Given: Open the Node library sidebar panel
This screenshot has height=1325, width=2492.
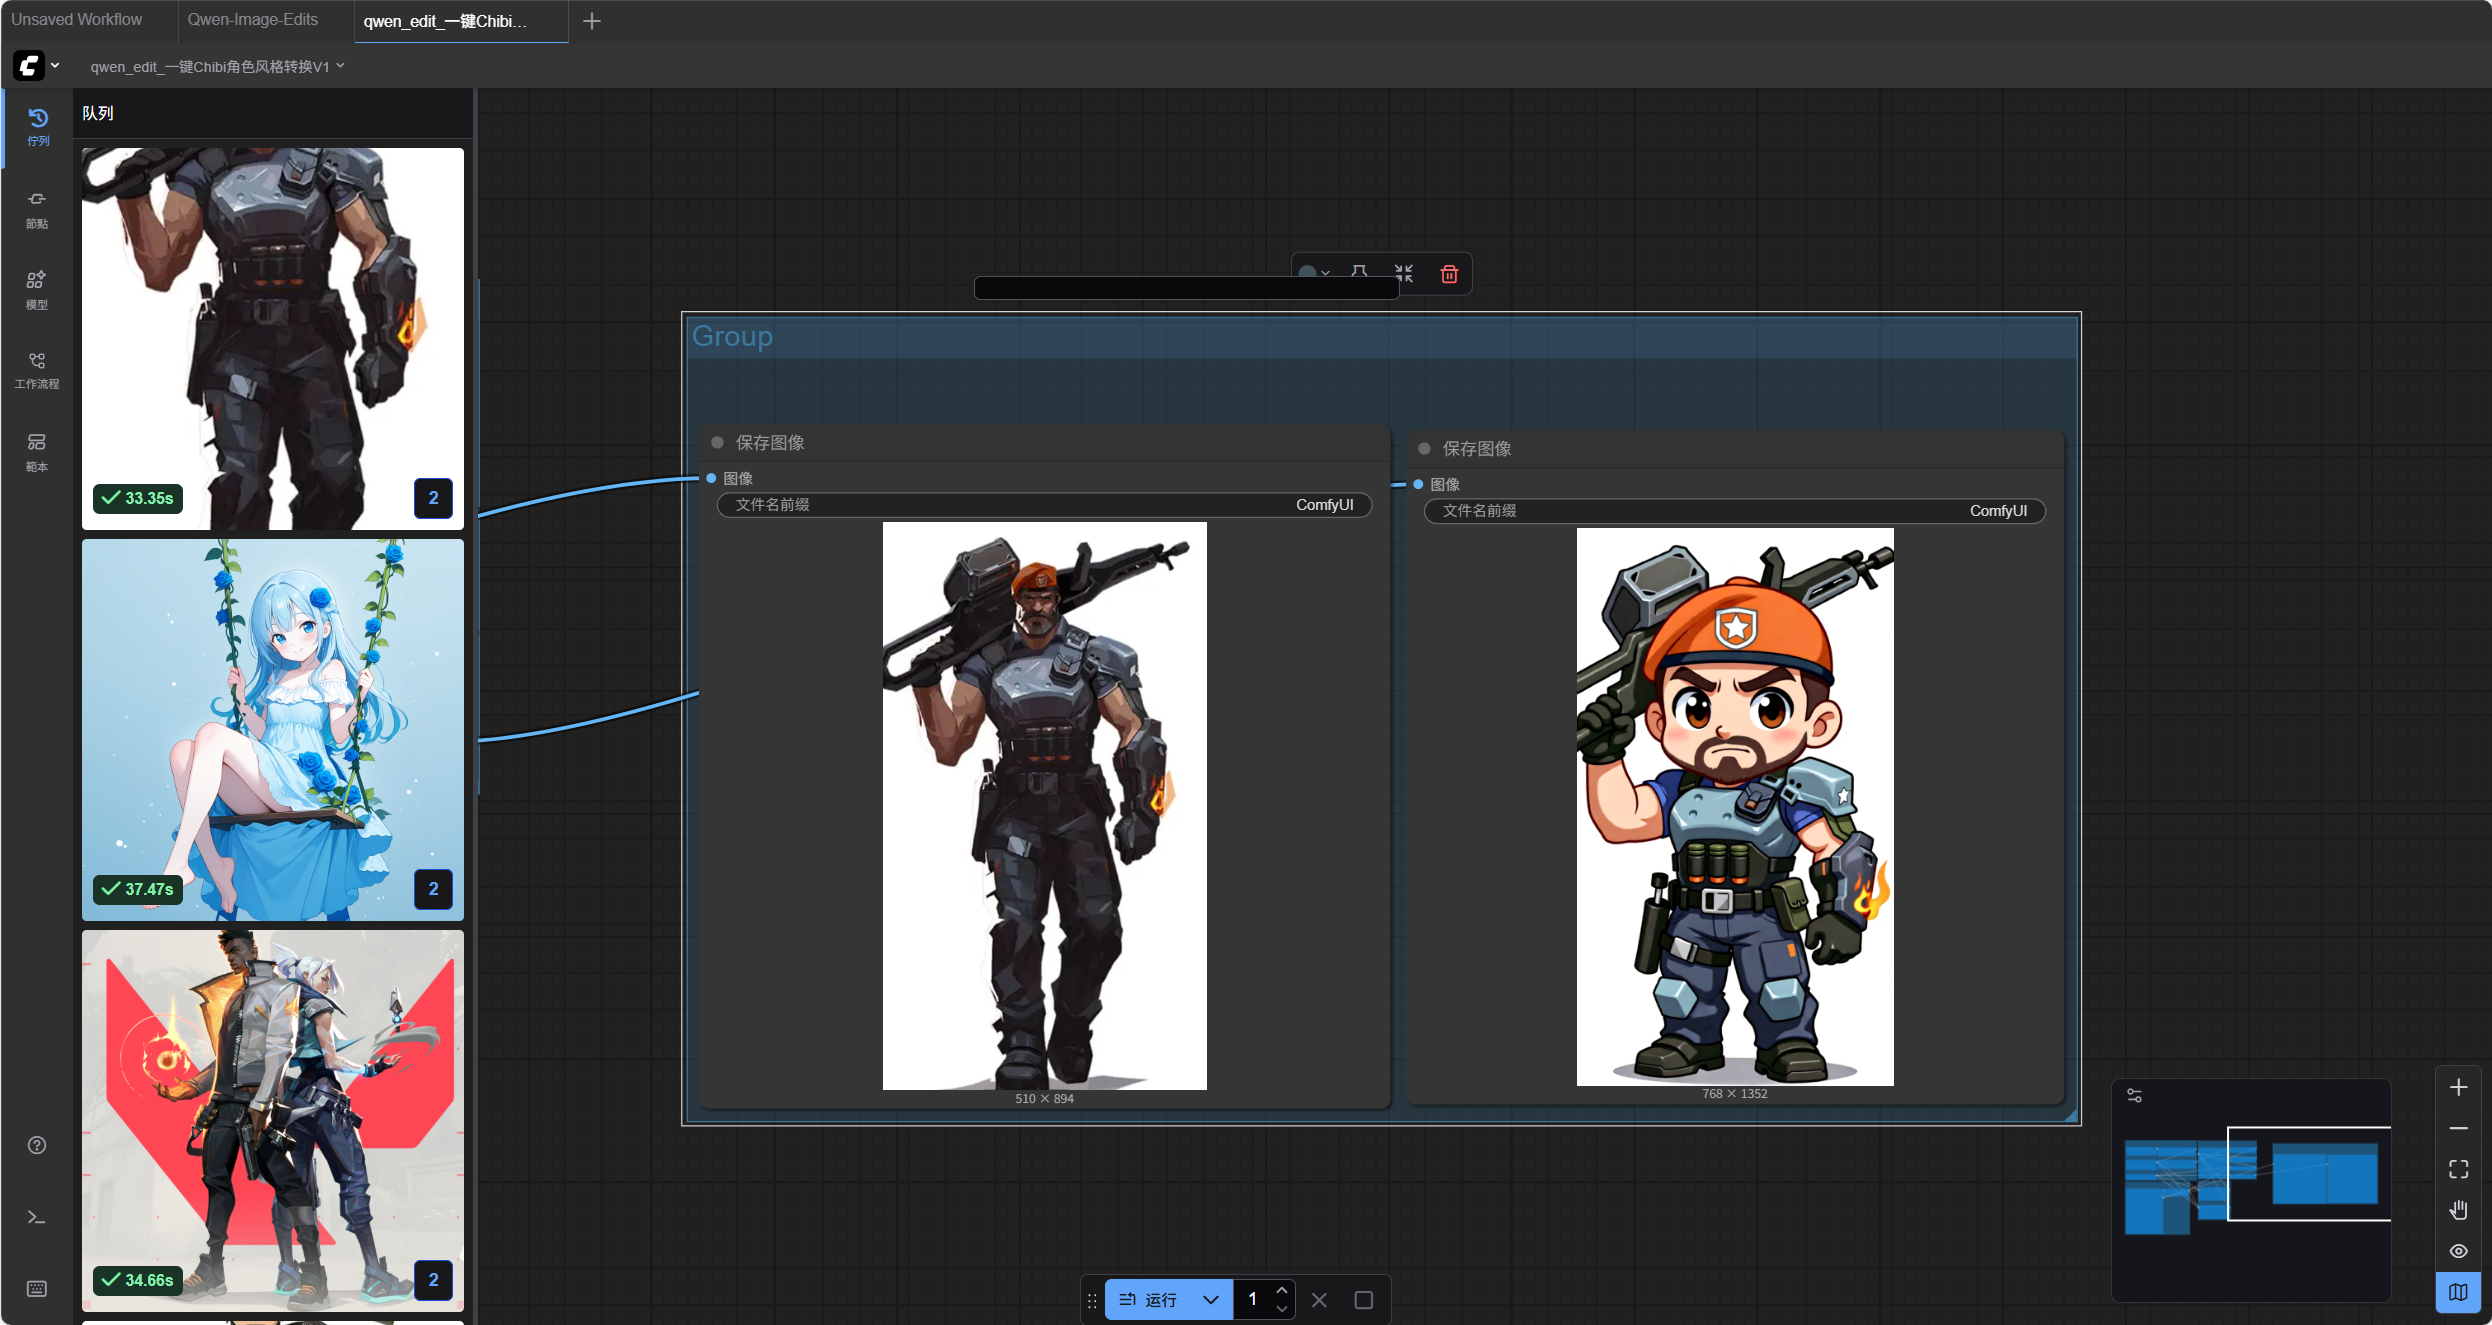Looking at the screenshot, I should (37, 209).
